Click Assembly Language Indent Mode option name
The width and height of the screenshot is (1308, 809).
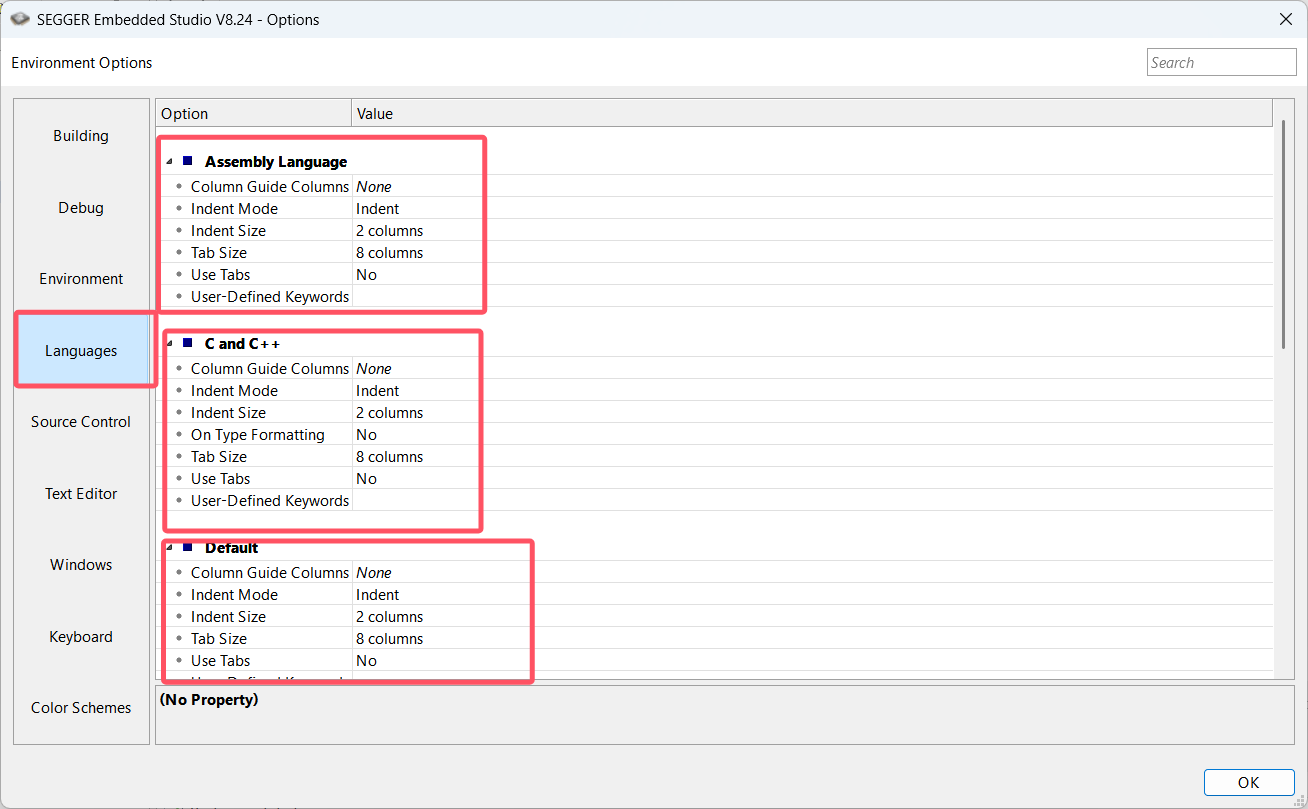point(234,209)
